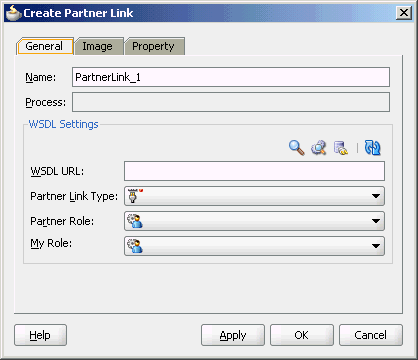Click the Partner Role person icon
The image size is (418, 360).
(x=135, y=221)
